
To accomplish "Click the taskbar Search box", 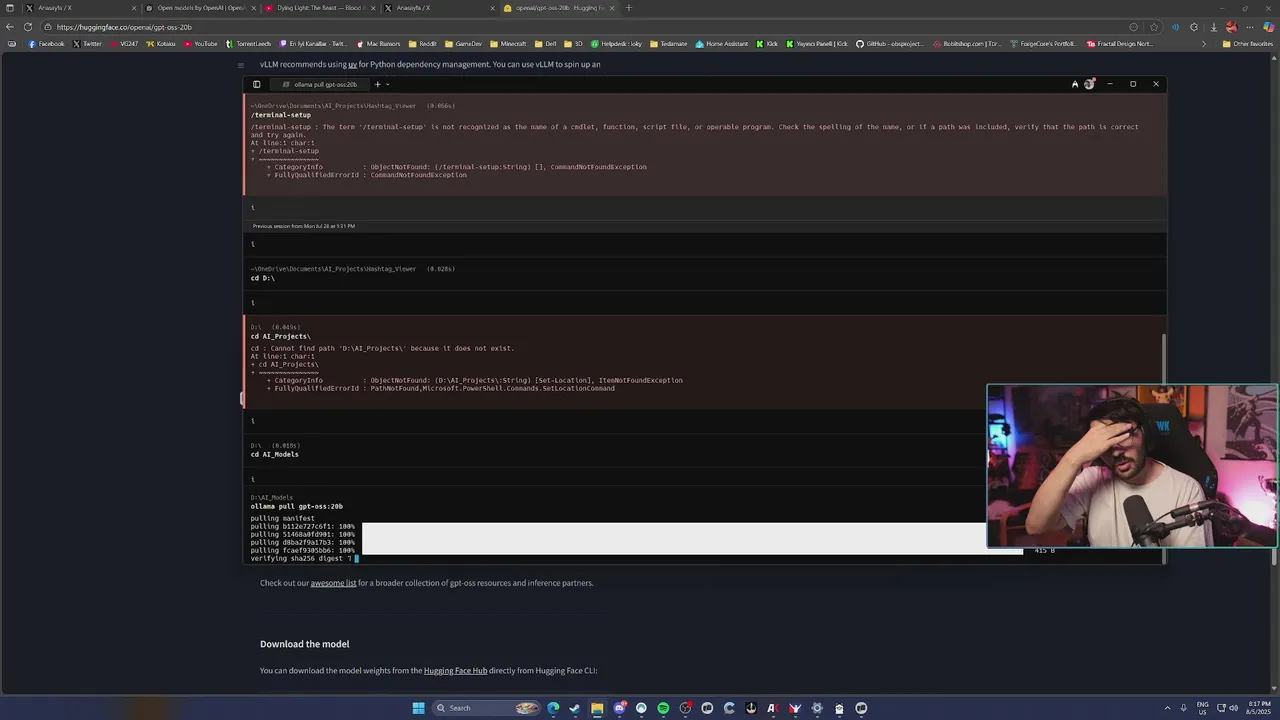I will click(488, 708).
